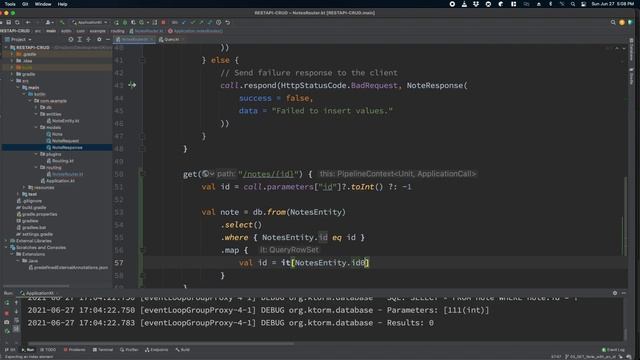Click the Back navigation arrow

pos(28,22)
